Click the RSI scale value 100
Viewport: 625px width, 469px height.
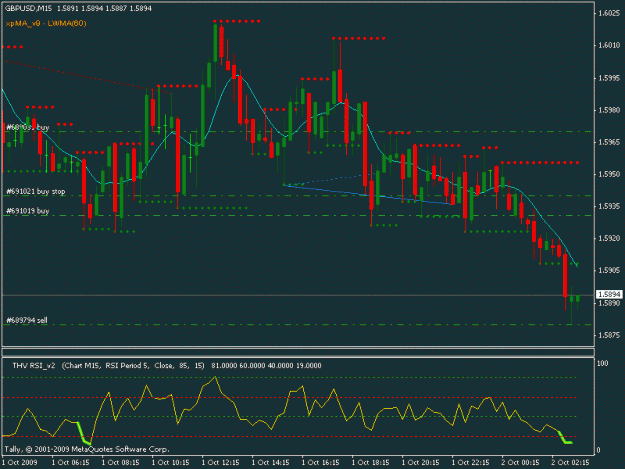tap(602, 363)
